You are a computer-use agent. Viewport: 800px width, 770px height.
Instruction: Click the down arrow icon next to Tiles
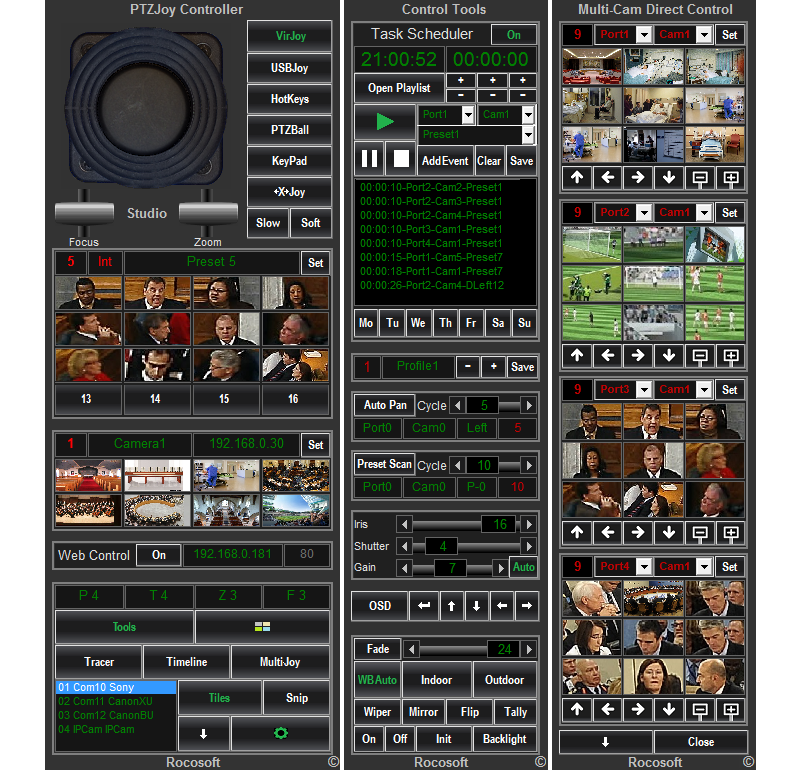205,732
